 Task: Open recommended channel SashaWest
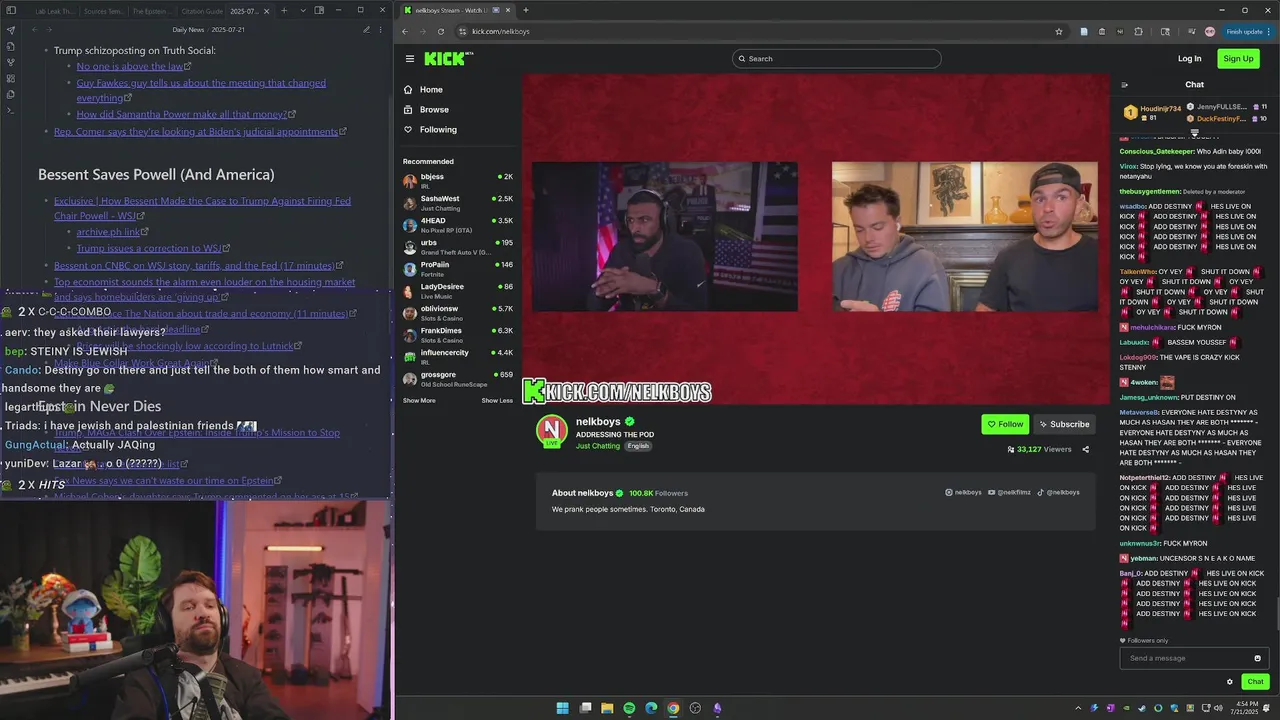(458, 203)
